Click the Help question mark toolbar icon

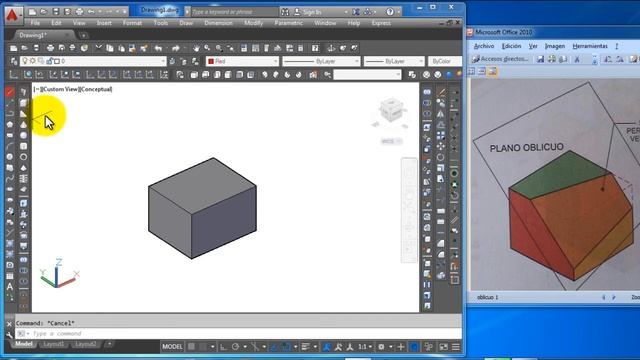pos(315,48)
